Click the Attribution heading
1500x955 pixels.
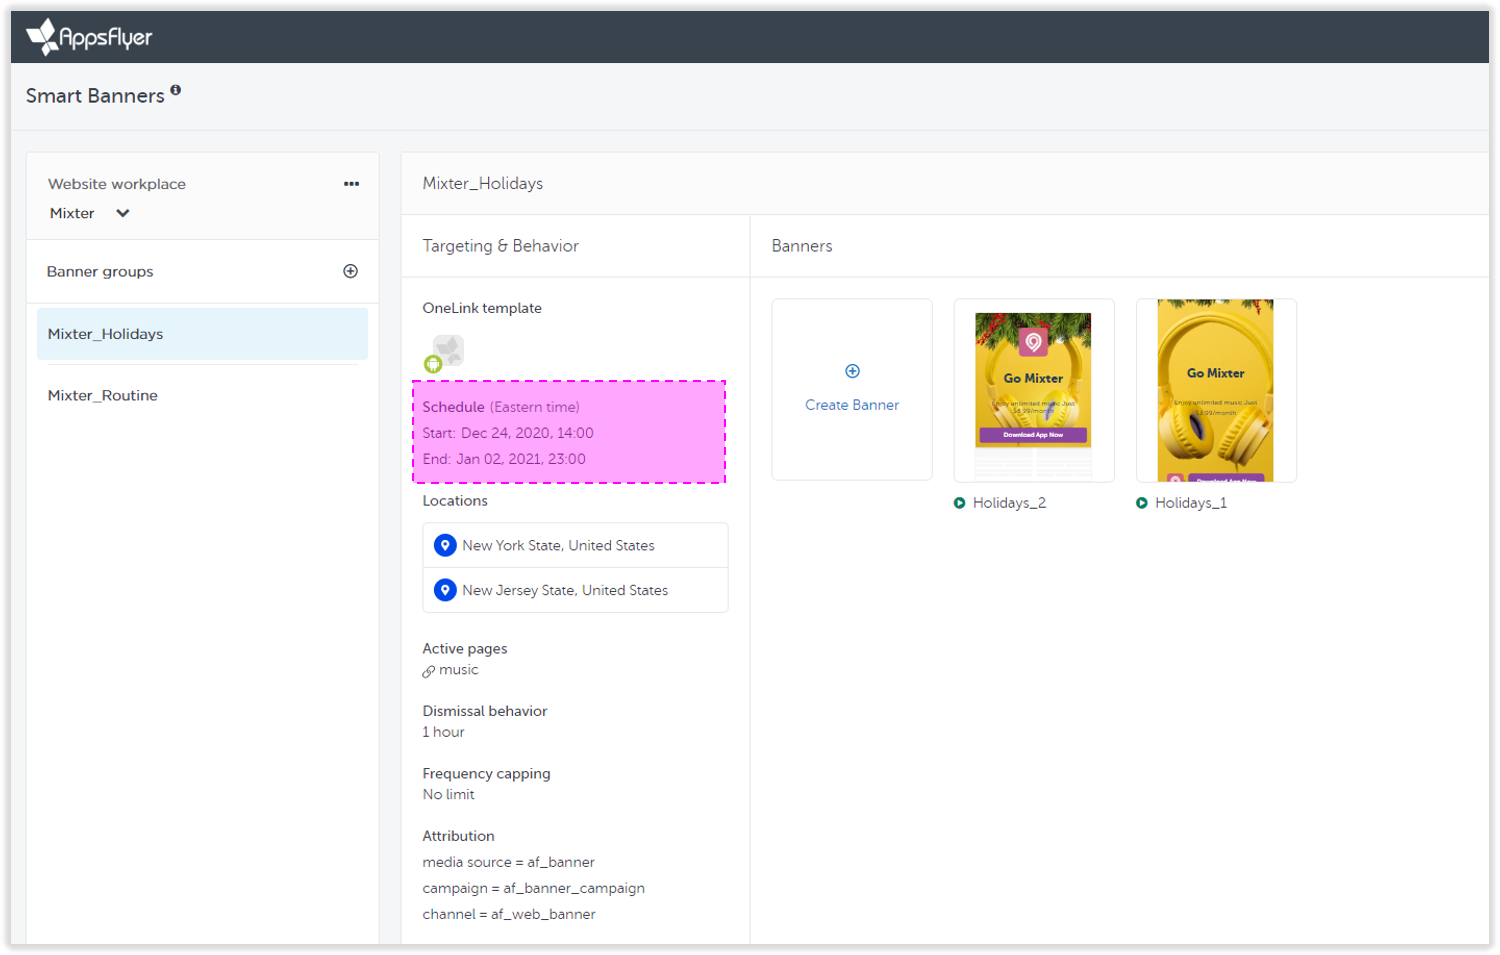[458, 836]
